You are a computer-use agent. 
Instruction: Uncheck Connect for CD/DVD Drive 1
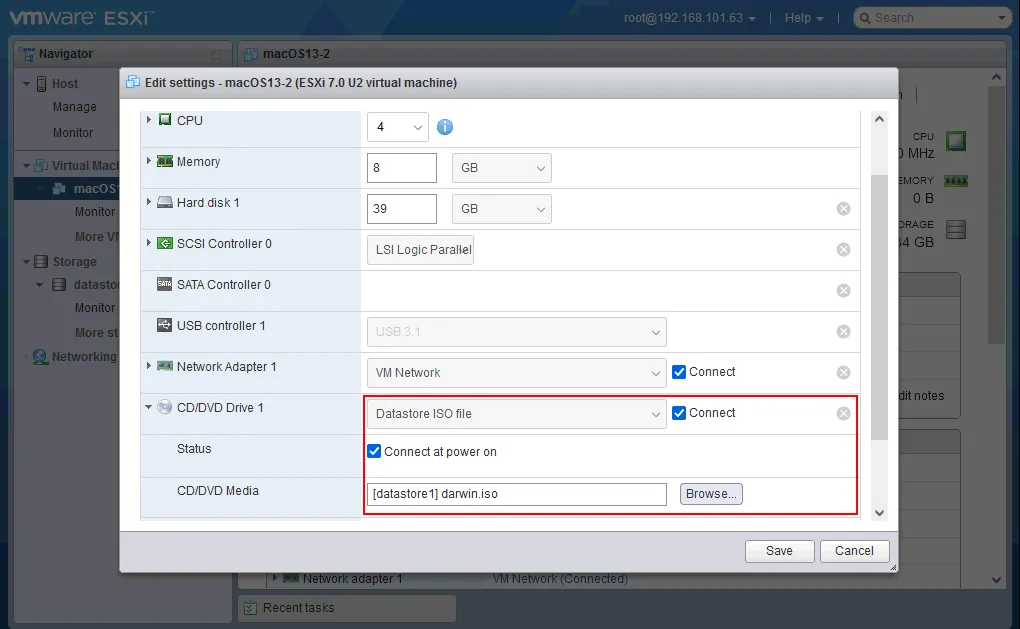(x=680, y=413)
